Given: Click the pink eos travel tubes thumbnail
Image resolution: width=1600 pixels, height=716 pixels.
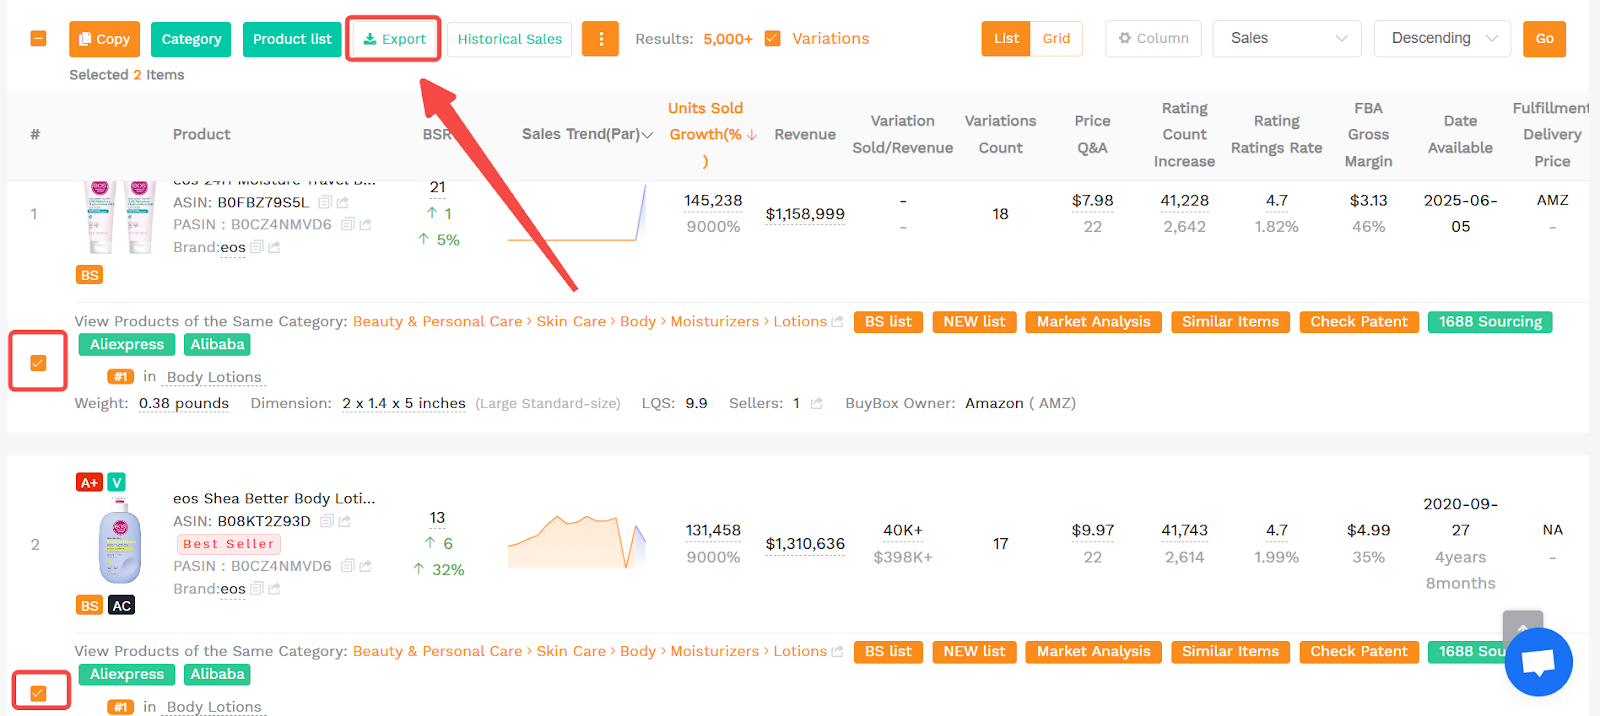Looking at the screenshot, I should (x=119, y=217).
